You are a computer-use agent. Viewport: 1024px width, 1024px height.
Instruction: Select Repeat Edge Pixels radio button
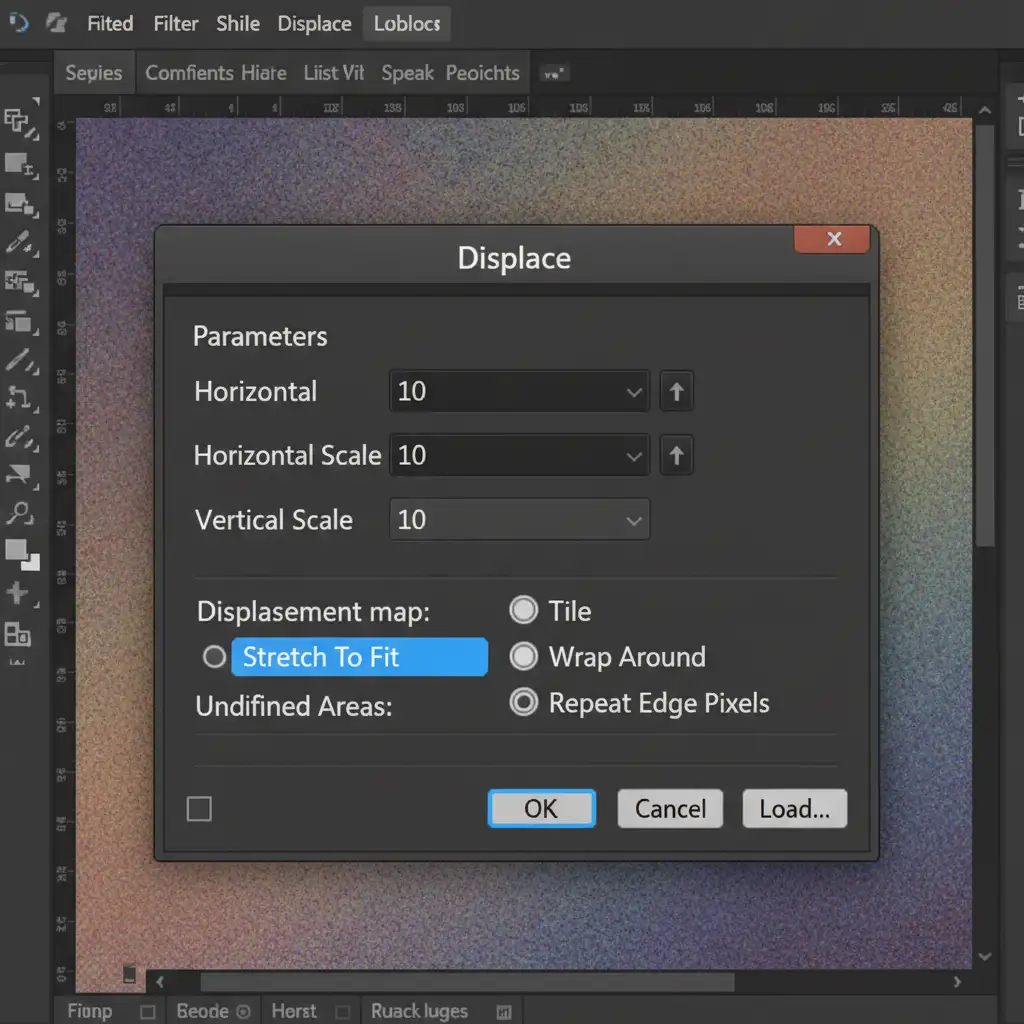click(x=524, y=702)
